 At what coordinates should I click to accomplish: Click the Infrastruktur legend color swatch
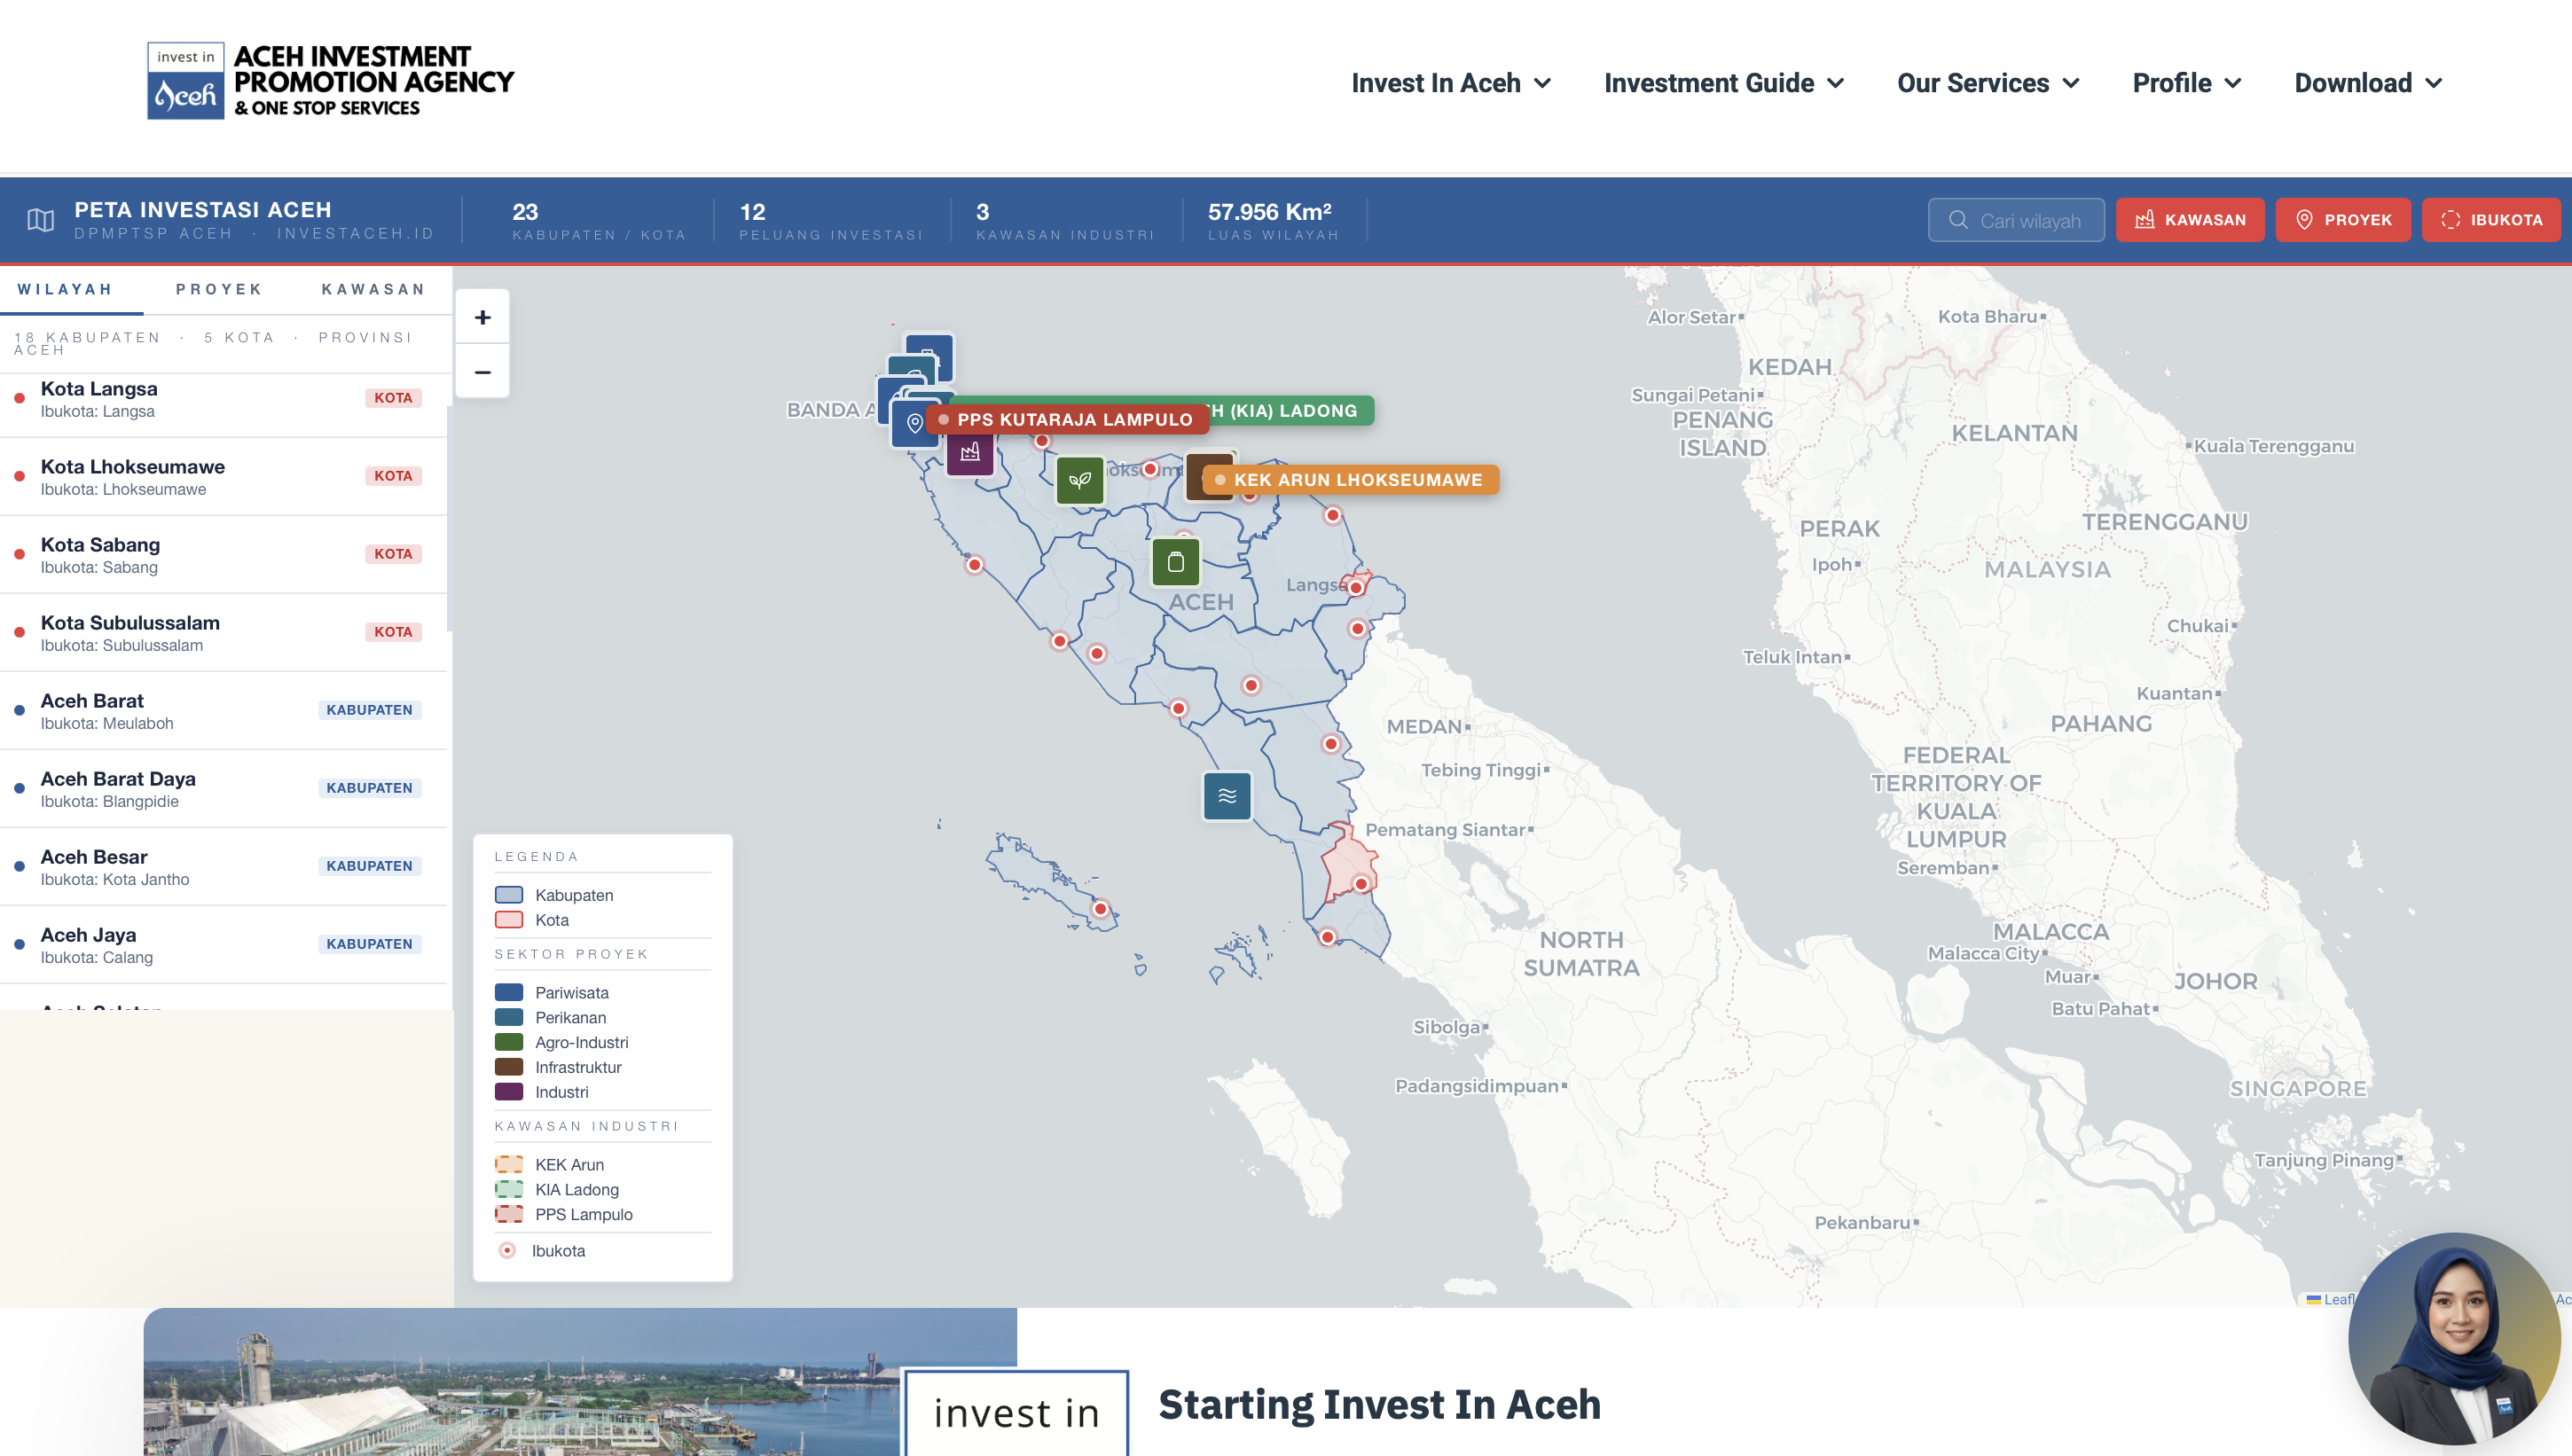(x=509, y=1067)
